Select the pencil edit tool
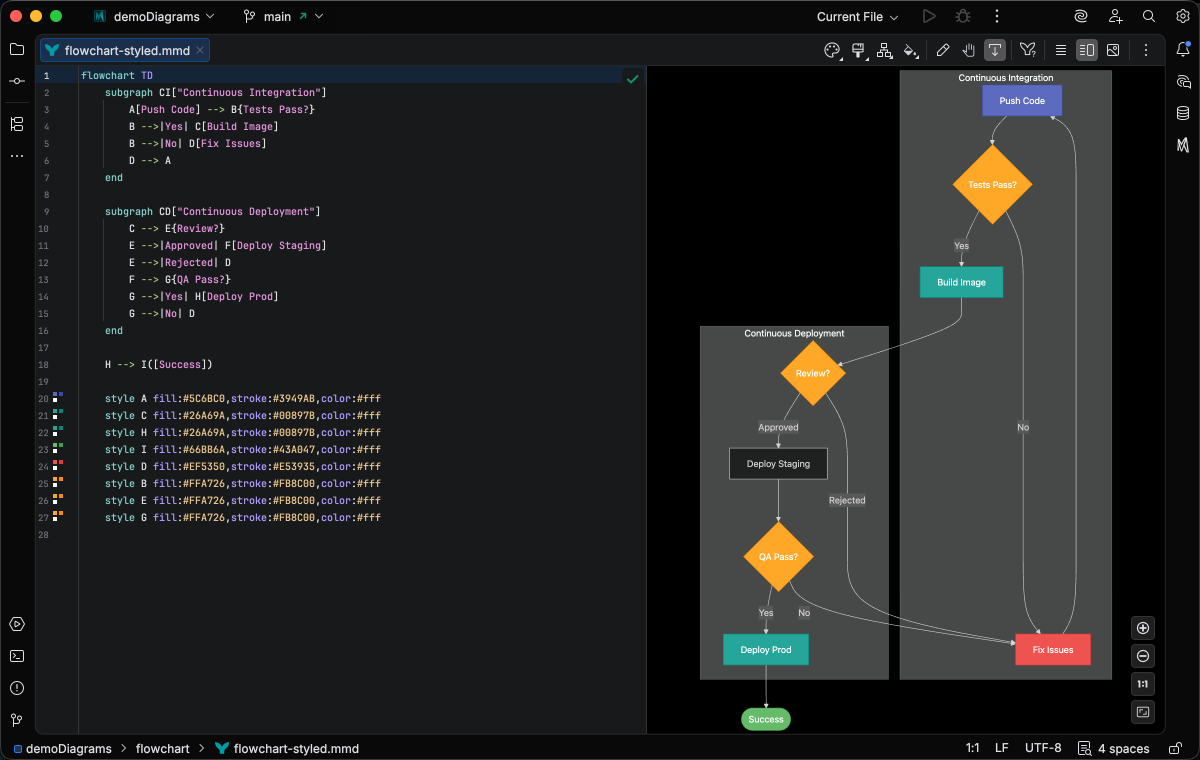The height and width of the screenshot is (760, 1200). point(942,50)
